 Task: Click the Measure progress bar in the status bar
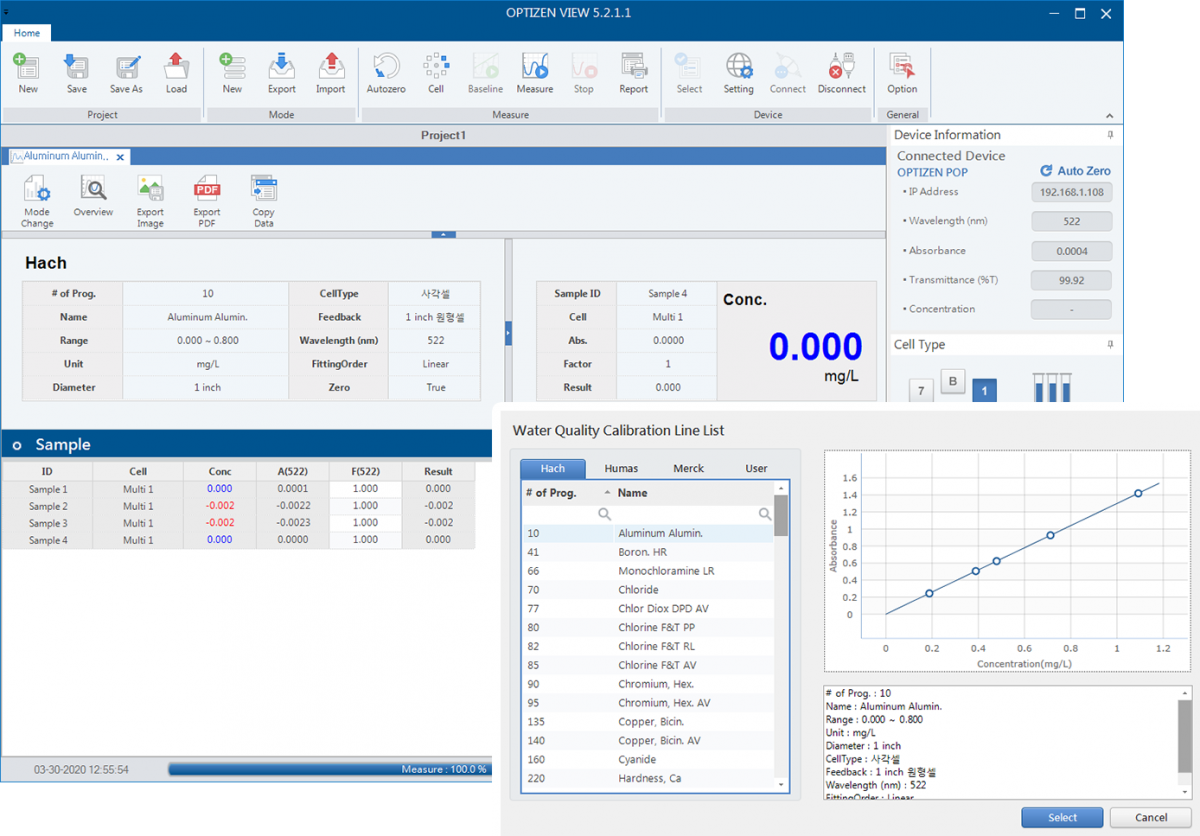click(x=329, y=769)
